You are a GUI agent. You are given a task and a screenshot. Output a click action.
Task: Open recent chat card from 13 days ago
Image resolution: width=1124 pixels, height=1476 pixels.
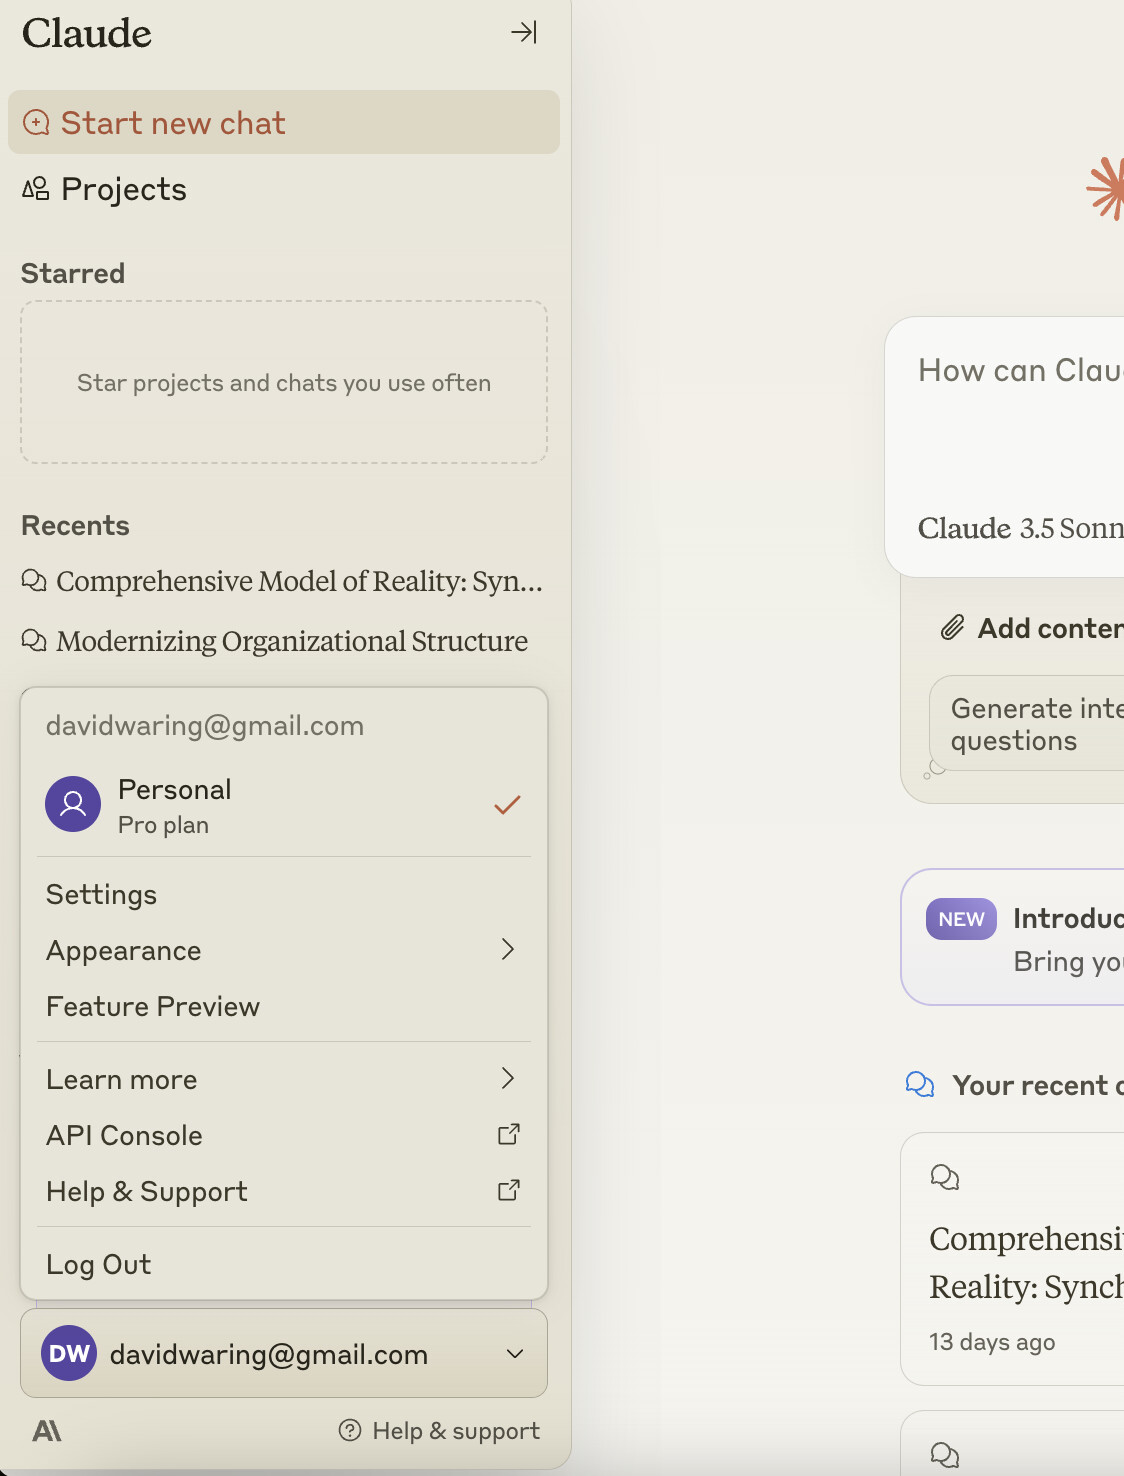pos(1012,1259)
